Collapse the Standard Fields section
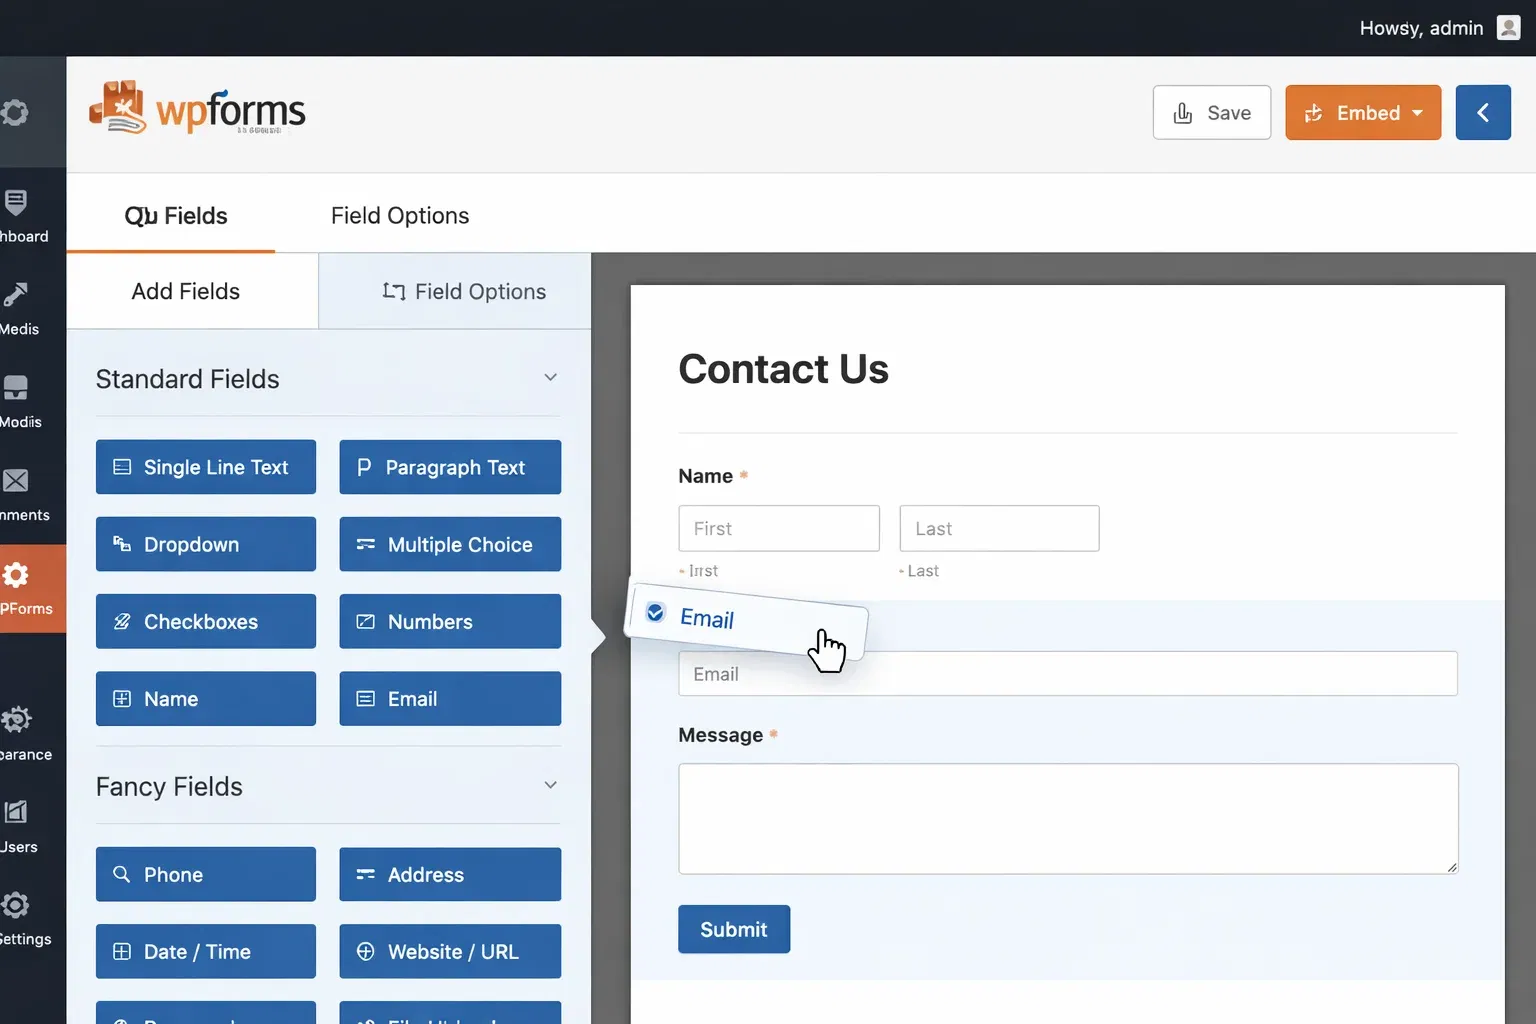Screen dimensions: 1536x1024 [550, 377]
